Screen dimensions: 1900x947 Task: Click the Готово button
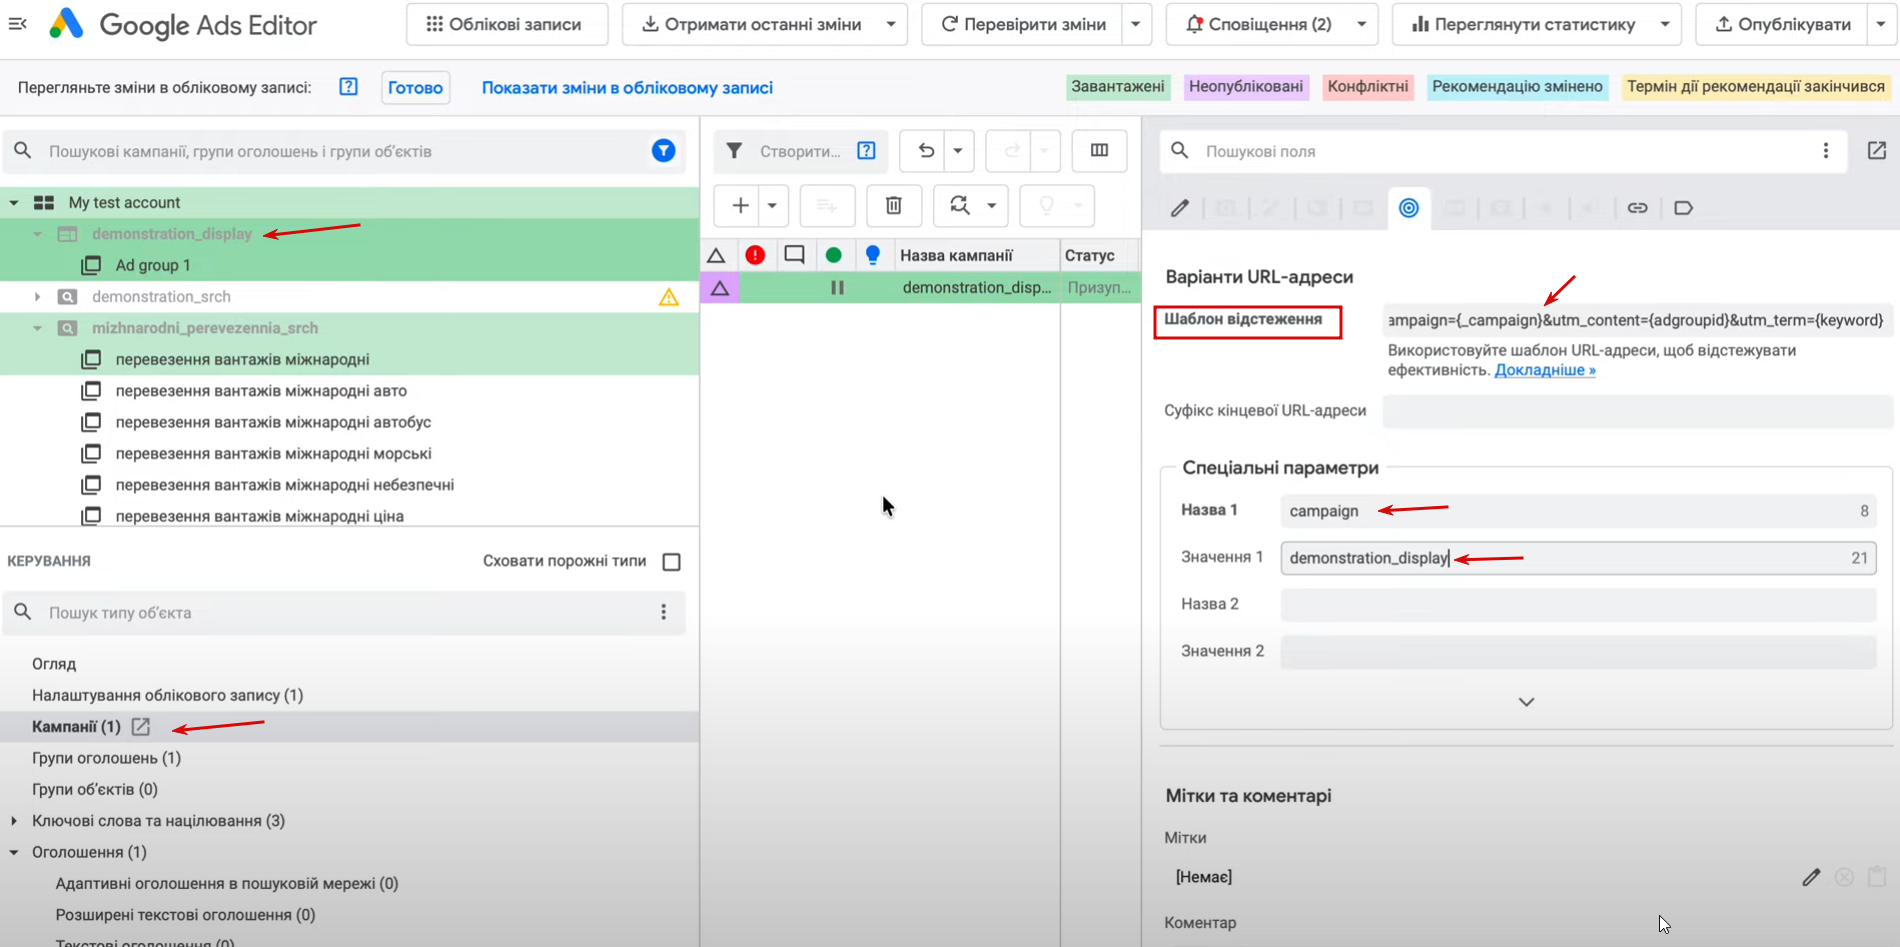click(x=415, y=88)
